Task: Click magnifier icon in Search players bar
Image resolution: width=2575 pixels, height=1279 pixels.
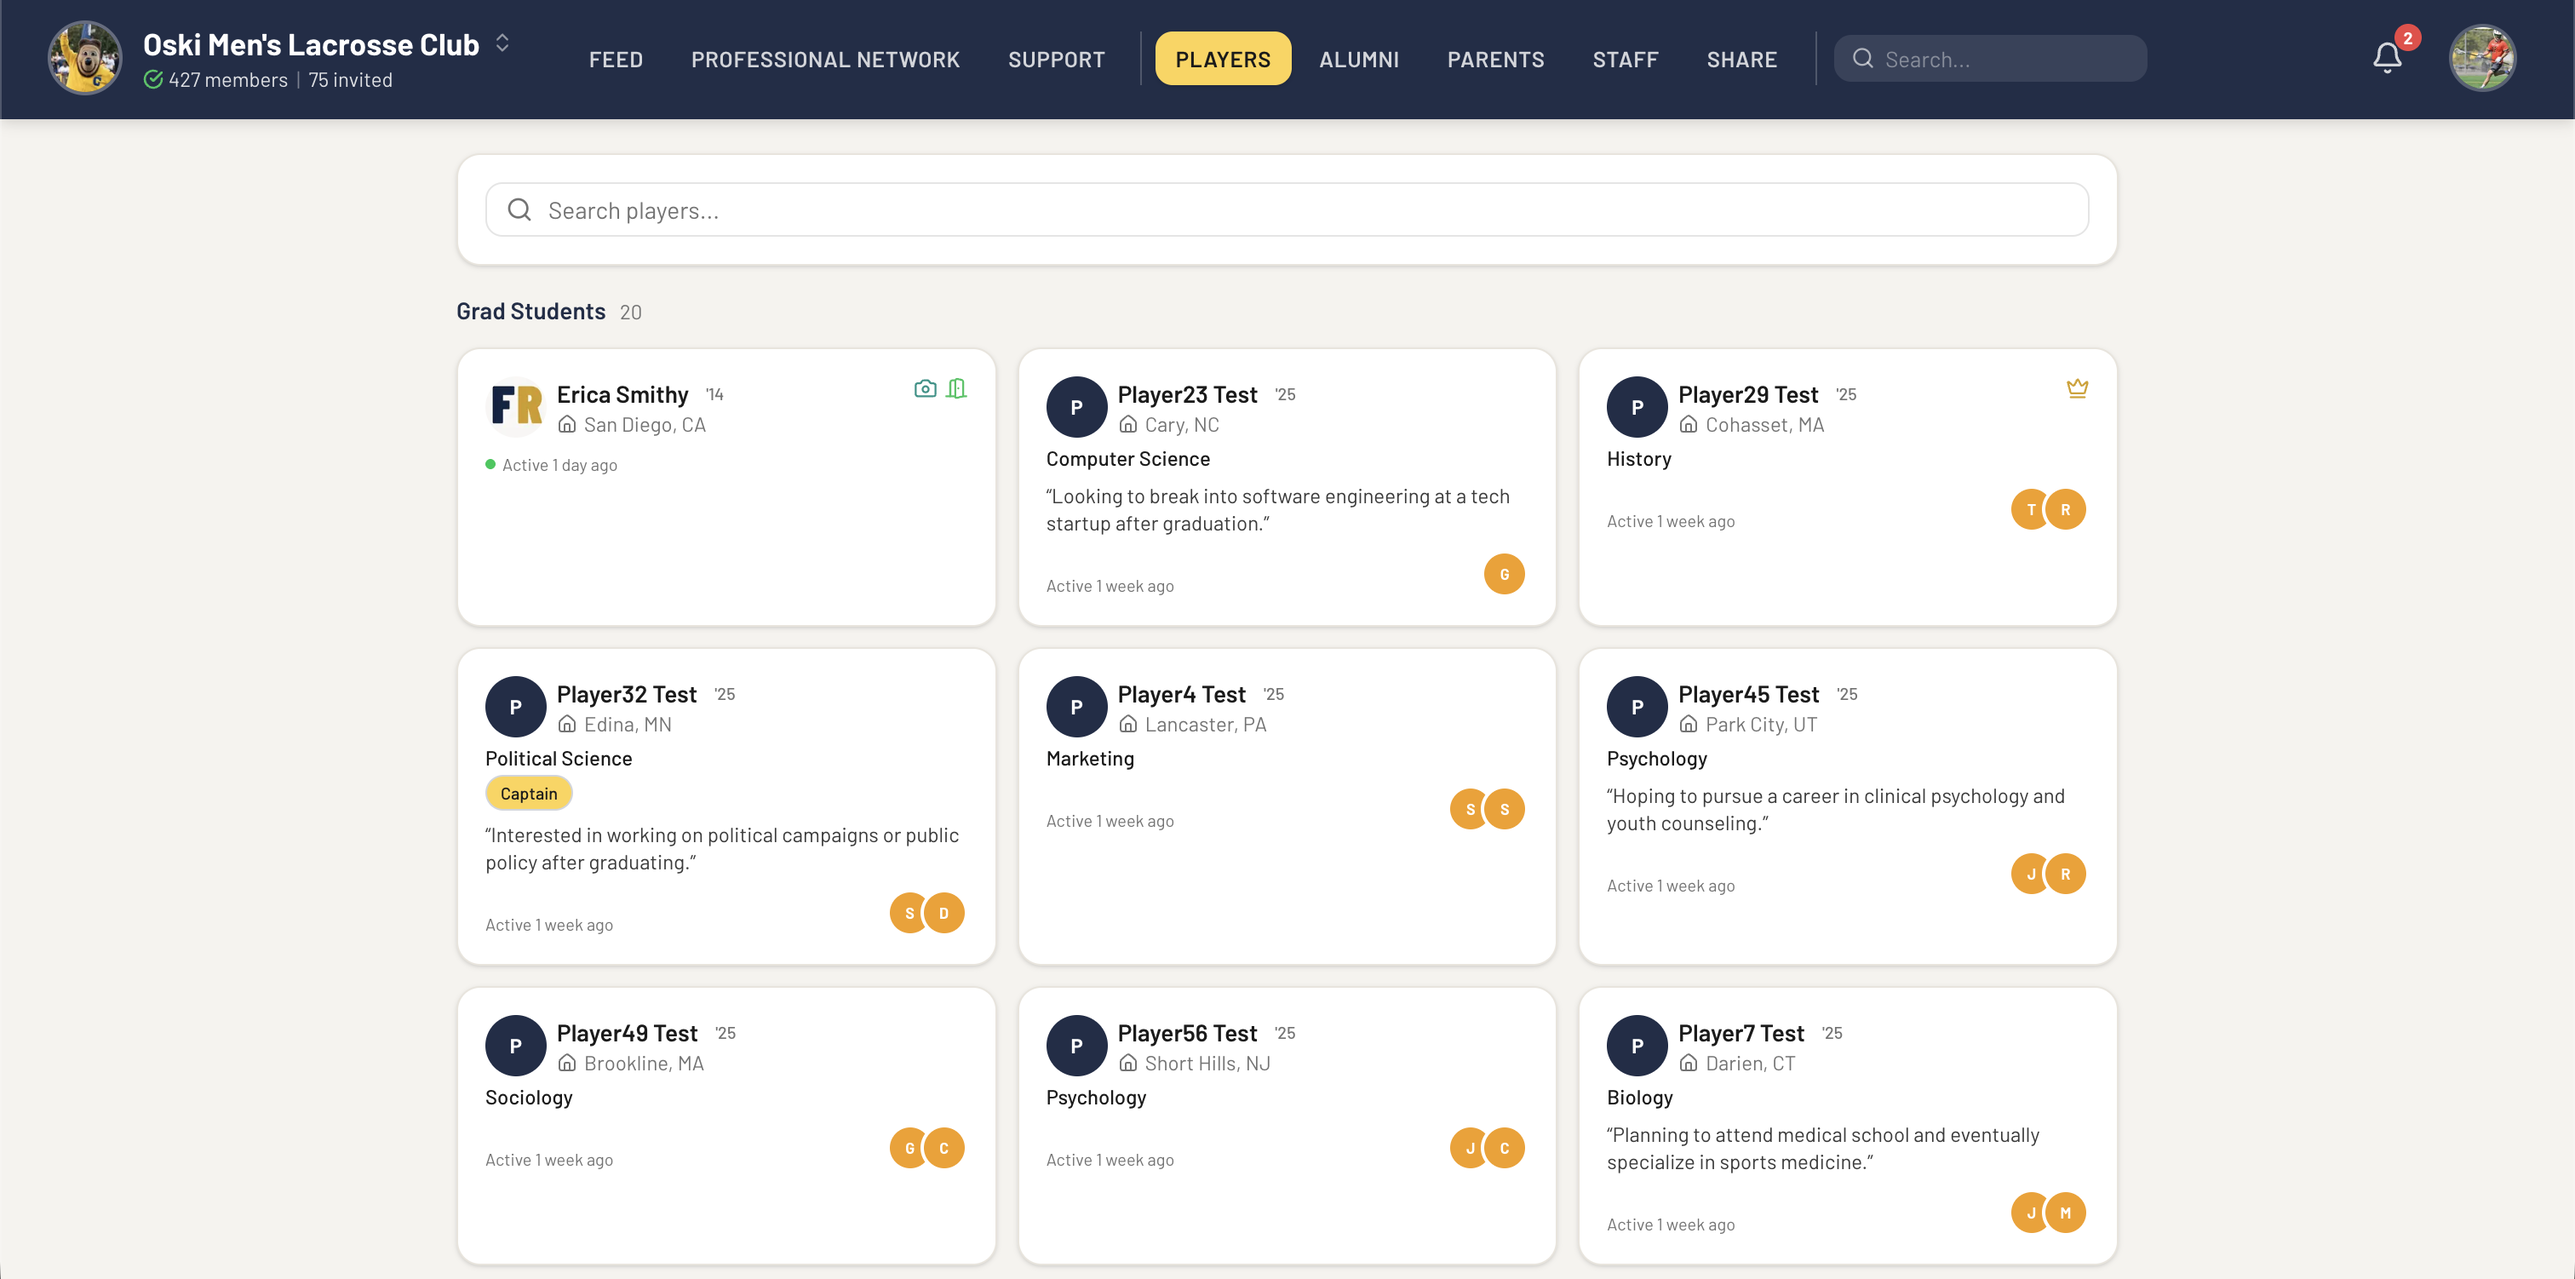Action: (x=519, y=210)
